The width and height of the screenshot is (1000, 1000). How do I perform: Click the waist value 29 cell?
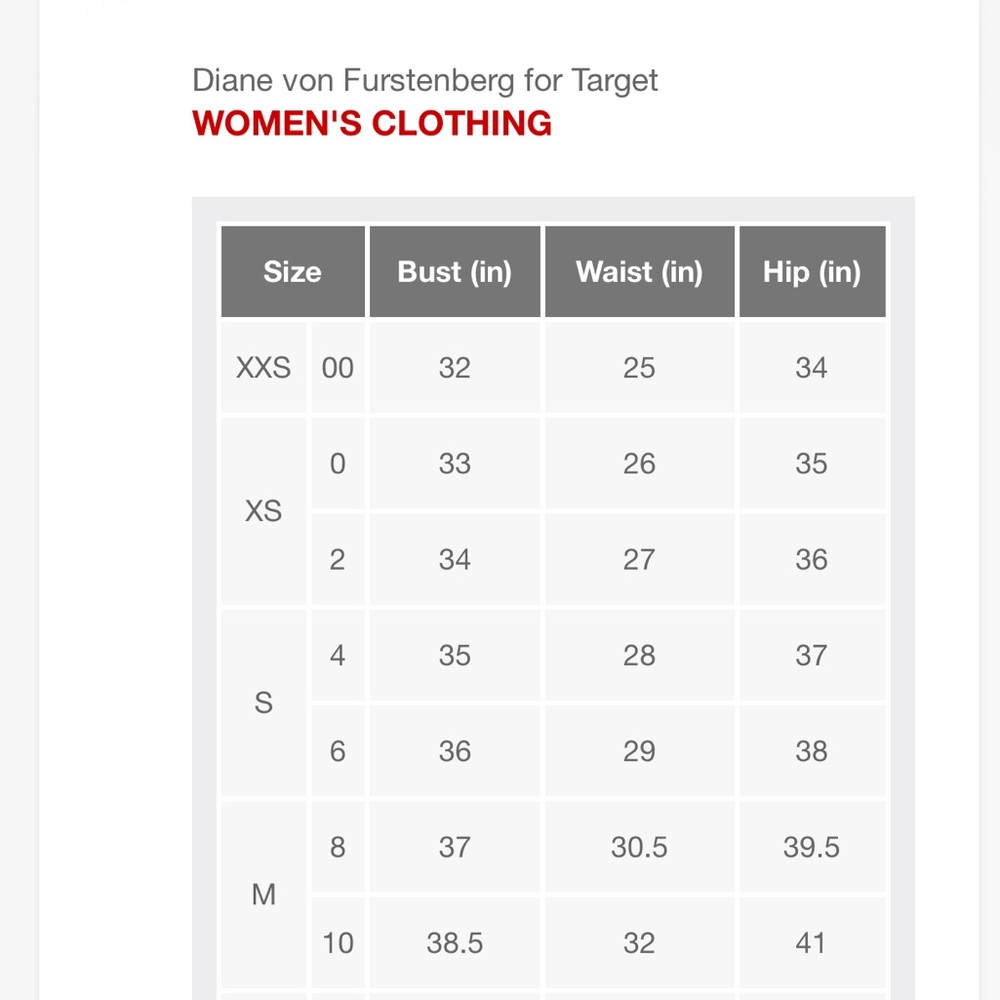[x=640, y=751]
